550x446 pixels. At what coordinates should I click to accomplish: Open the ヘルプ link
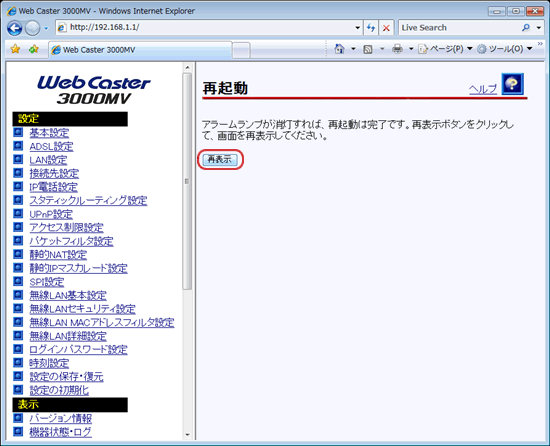pos(483,89)
